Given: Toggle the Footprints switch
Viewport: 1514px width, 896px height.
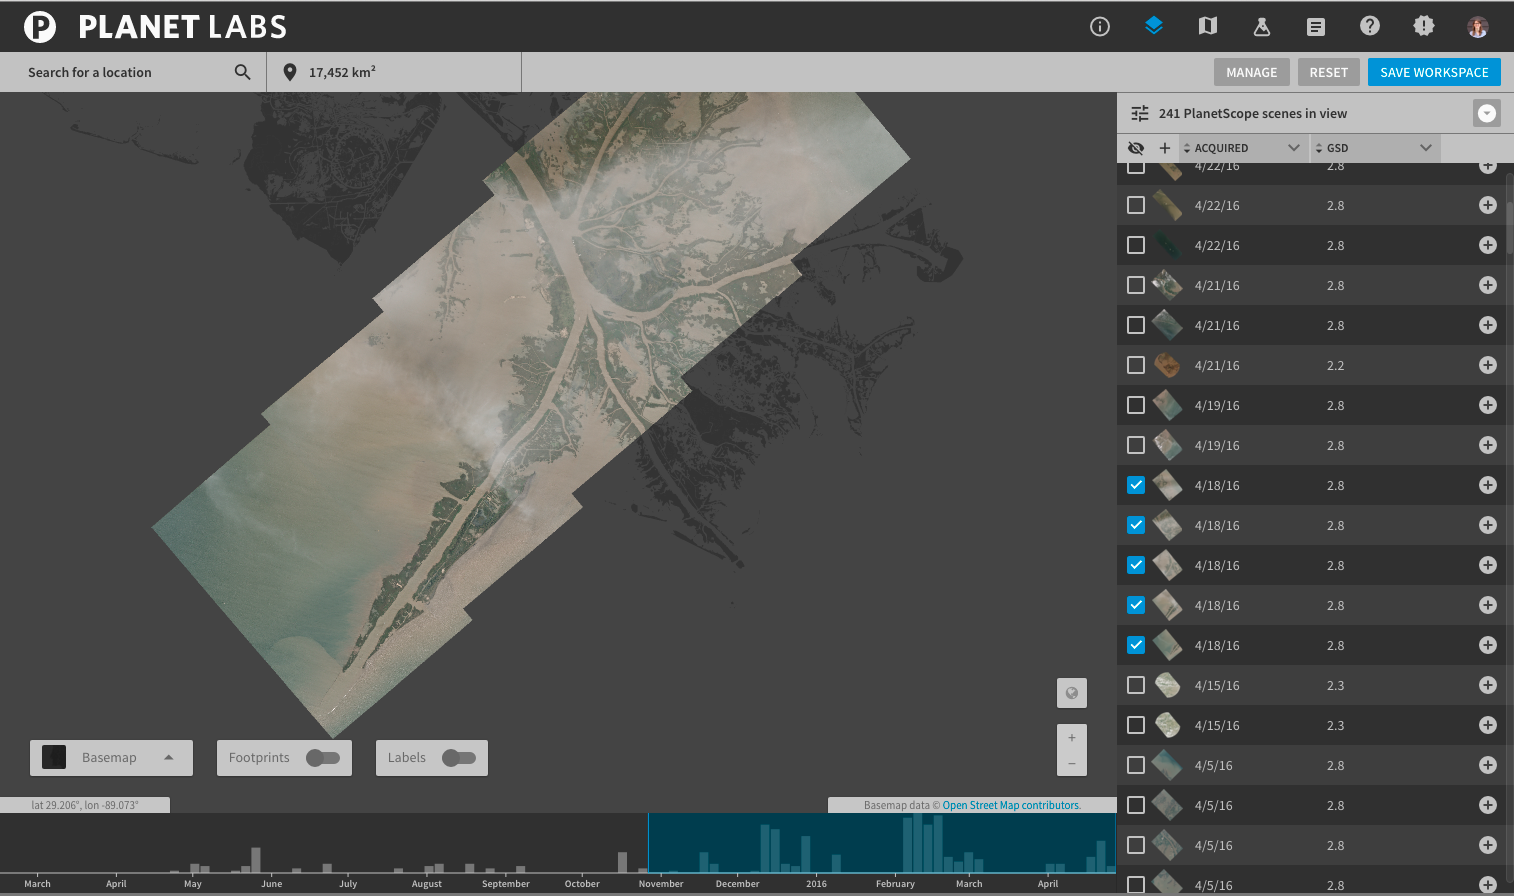Looking at the screenshot, I should [x=323, y=758].
